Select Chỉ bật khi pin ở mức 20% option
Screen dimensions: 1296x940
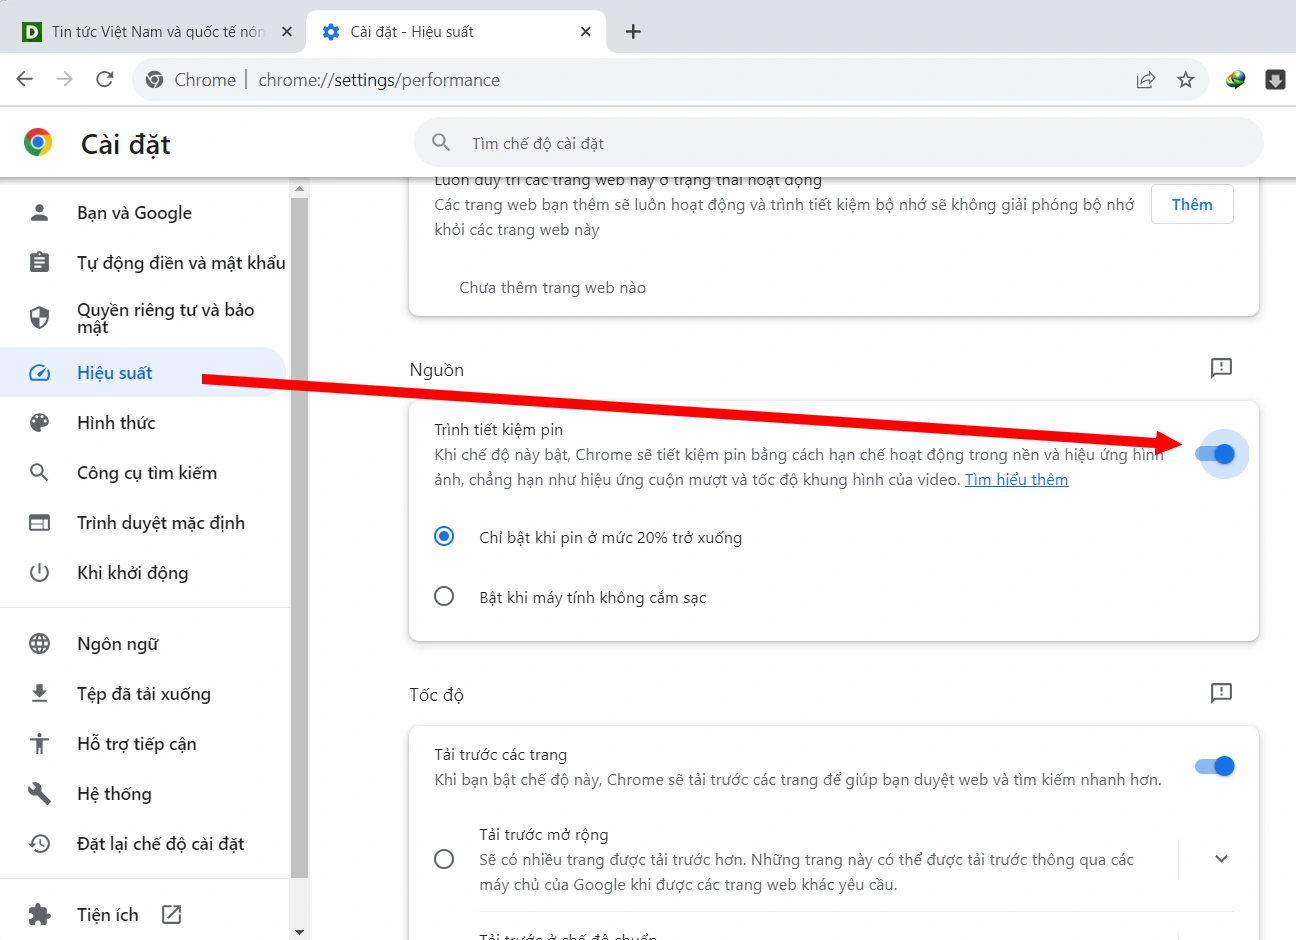(444, 537)
